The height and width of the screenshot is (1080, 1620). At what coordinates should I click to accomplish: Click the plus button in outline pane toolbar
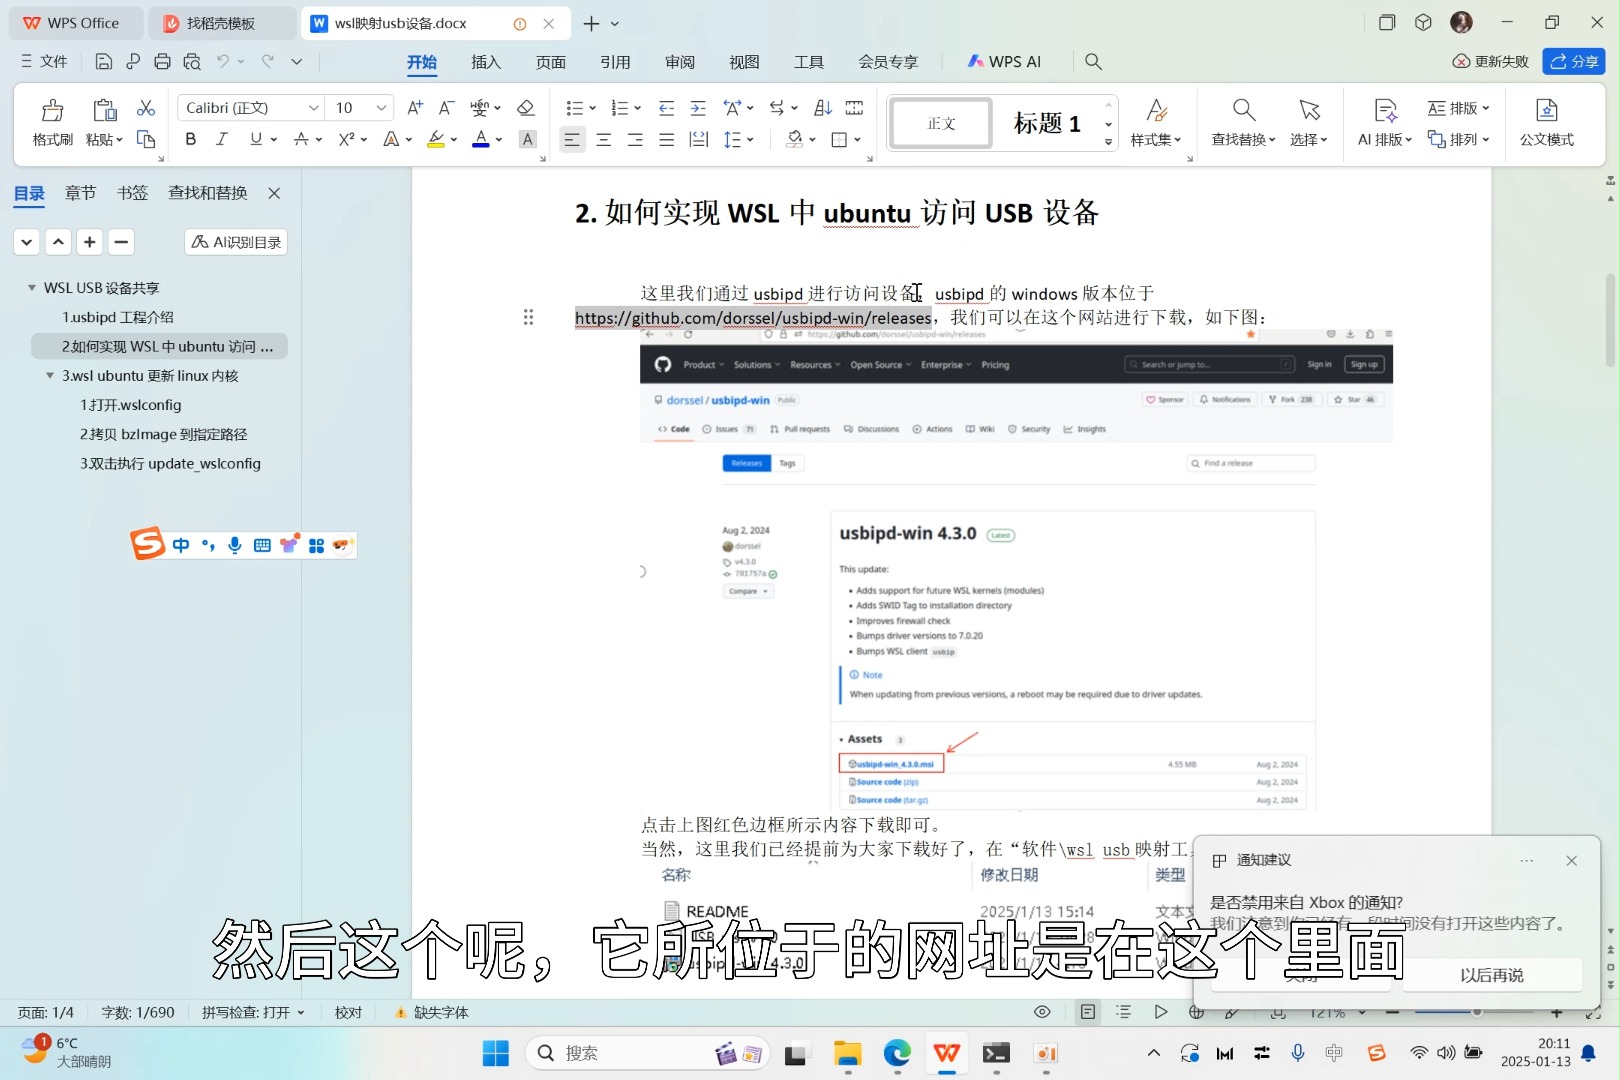[x=90, y=241]
